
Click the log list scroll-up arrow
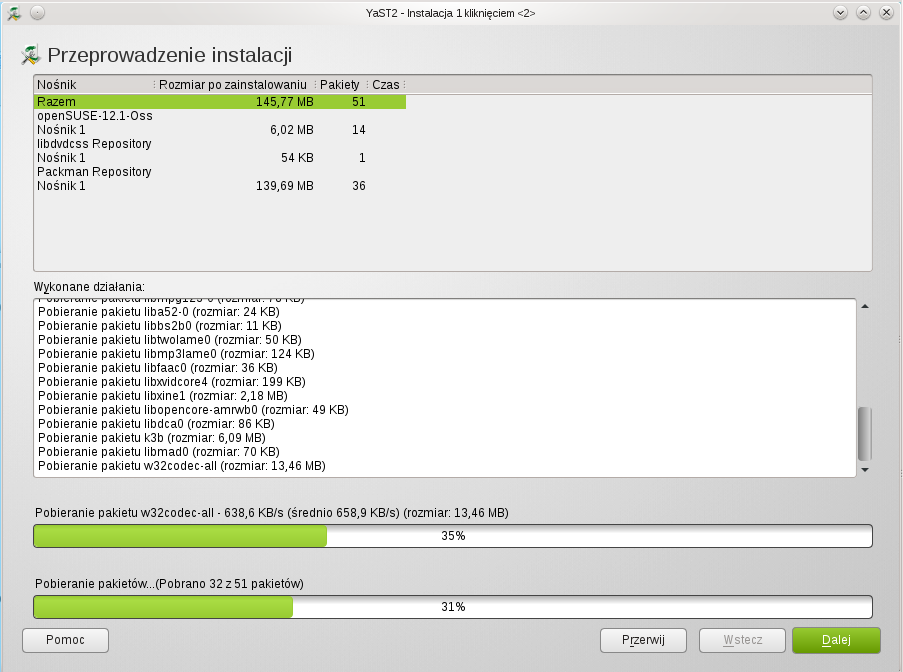865,306
